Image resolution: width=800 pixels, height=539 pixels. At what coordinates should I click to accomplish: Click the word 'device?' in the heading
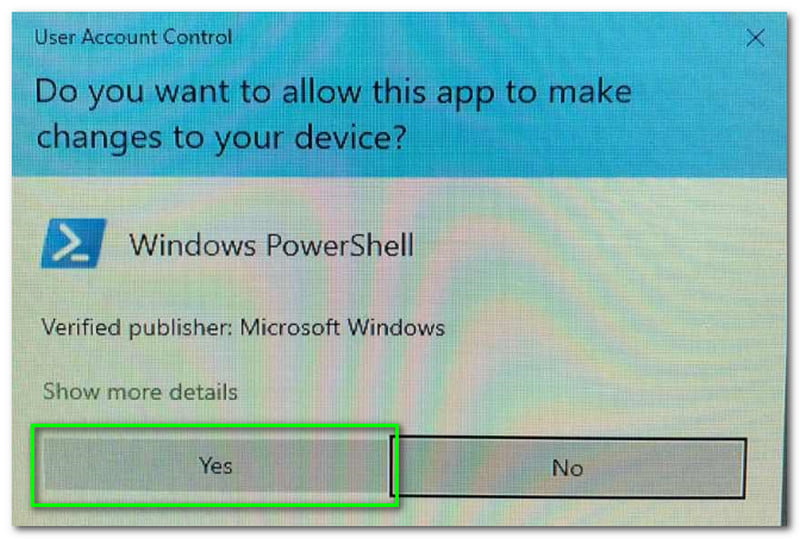351,137
